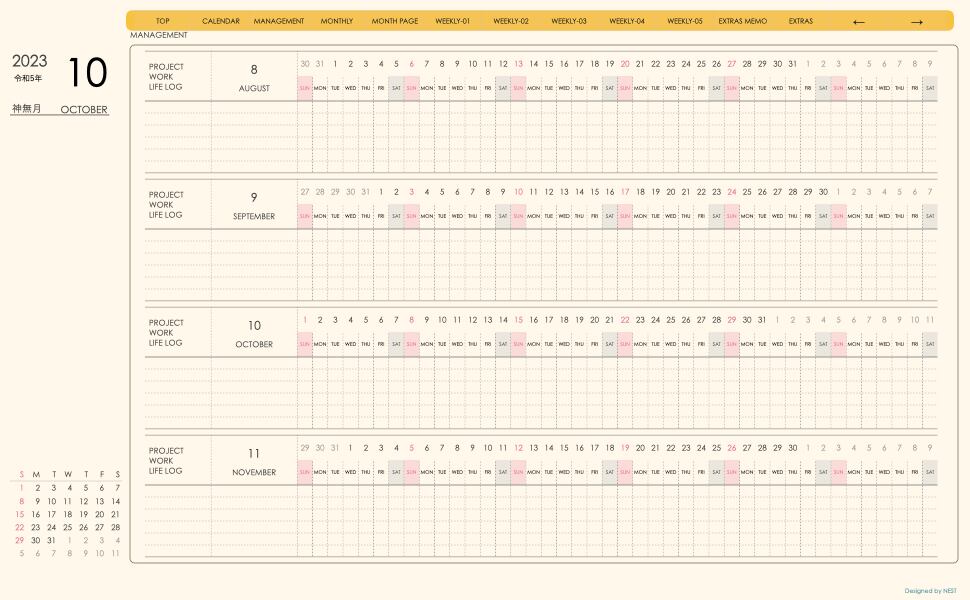Select date 15 Sunday in October timeline
This screenshot has width=970, height=600.
click(518, 320)
